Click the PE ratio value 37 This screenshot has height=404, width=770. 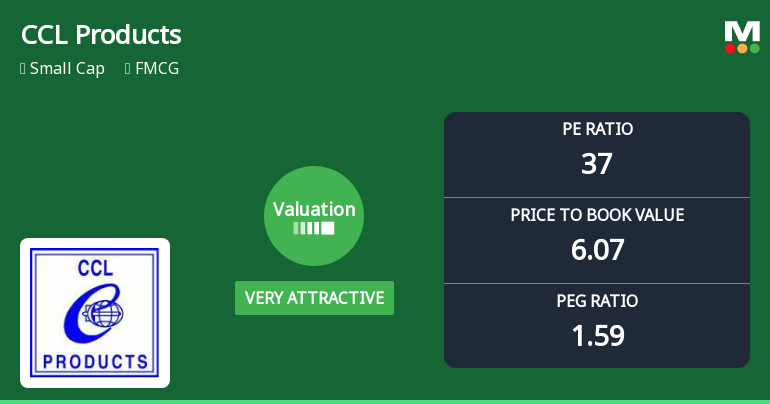click(597, 163)
